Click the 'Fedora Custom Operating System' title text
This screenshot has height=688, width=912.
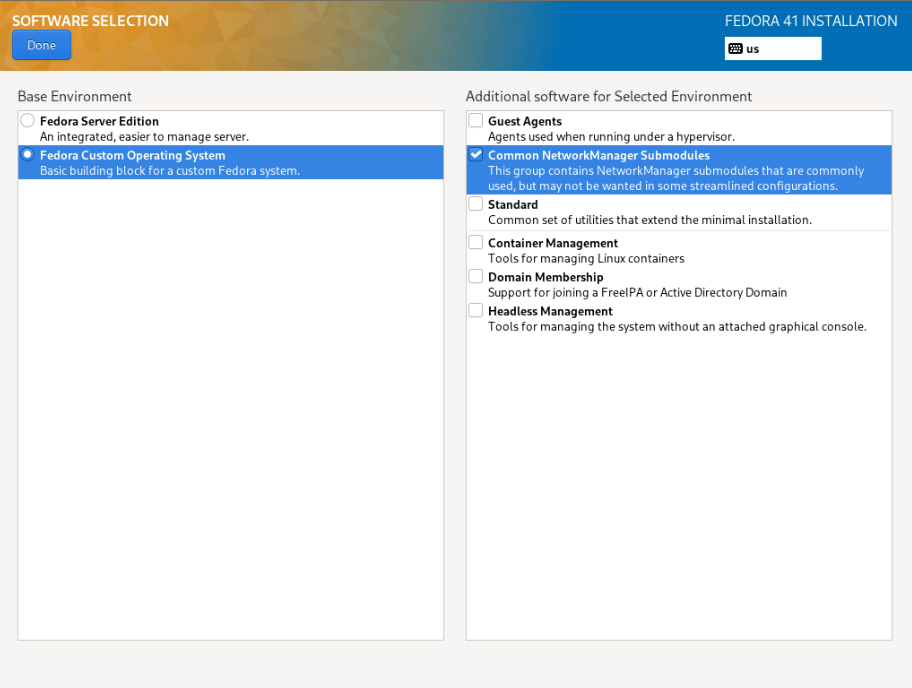[133, 155]
